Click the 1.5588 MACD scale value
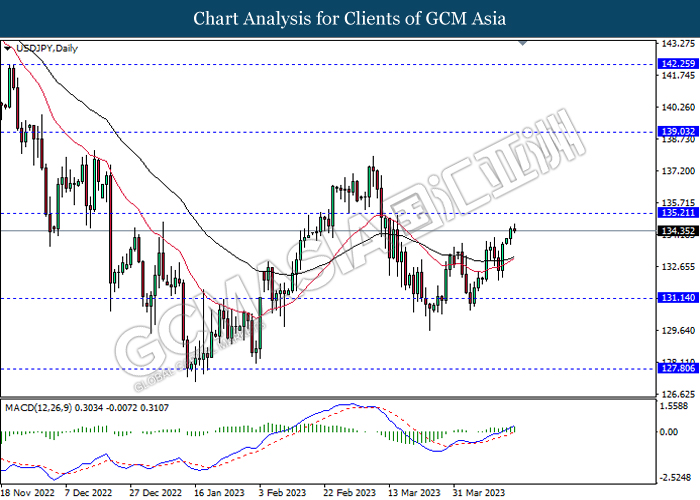The image size is (700, 500). point(675,406)
